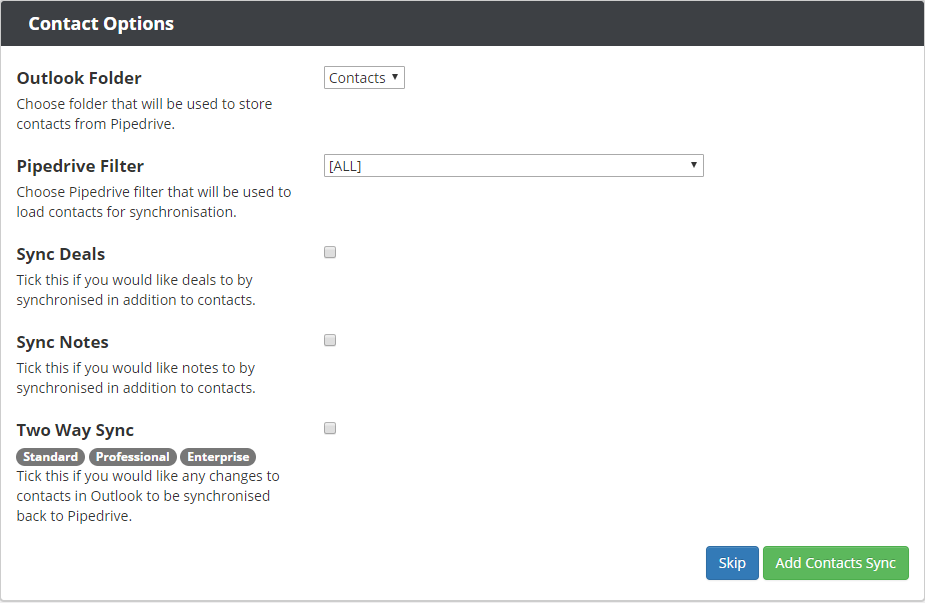This screenshot has height=603, width=925.
Task: Click the Sync Notes heading label
Action: (63, 342)
